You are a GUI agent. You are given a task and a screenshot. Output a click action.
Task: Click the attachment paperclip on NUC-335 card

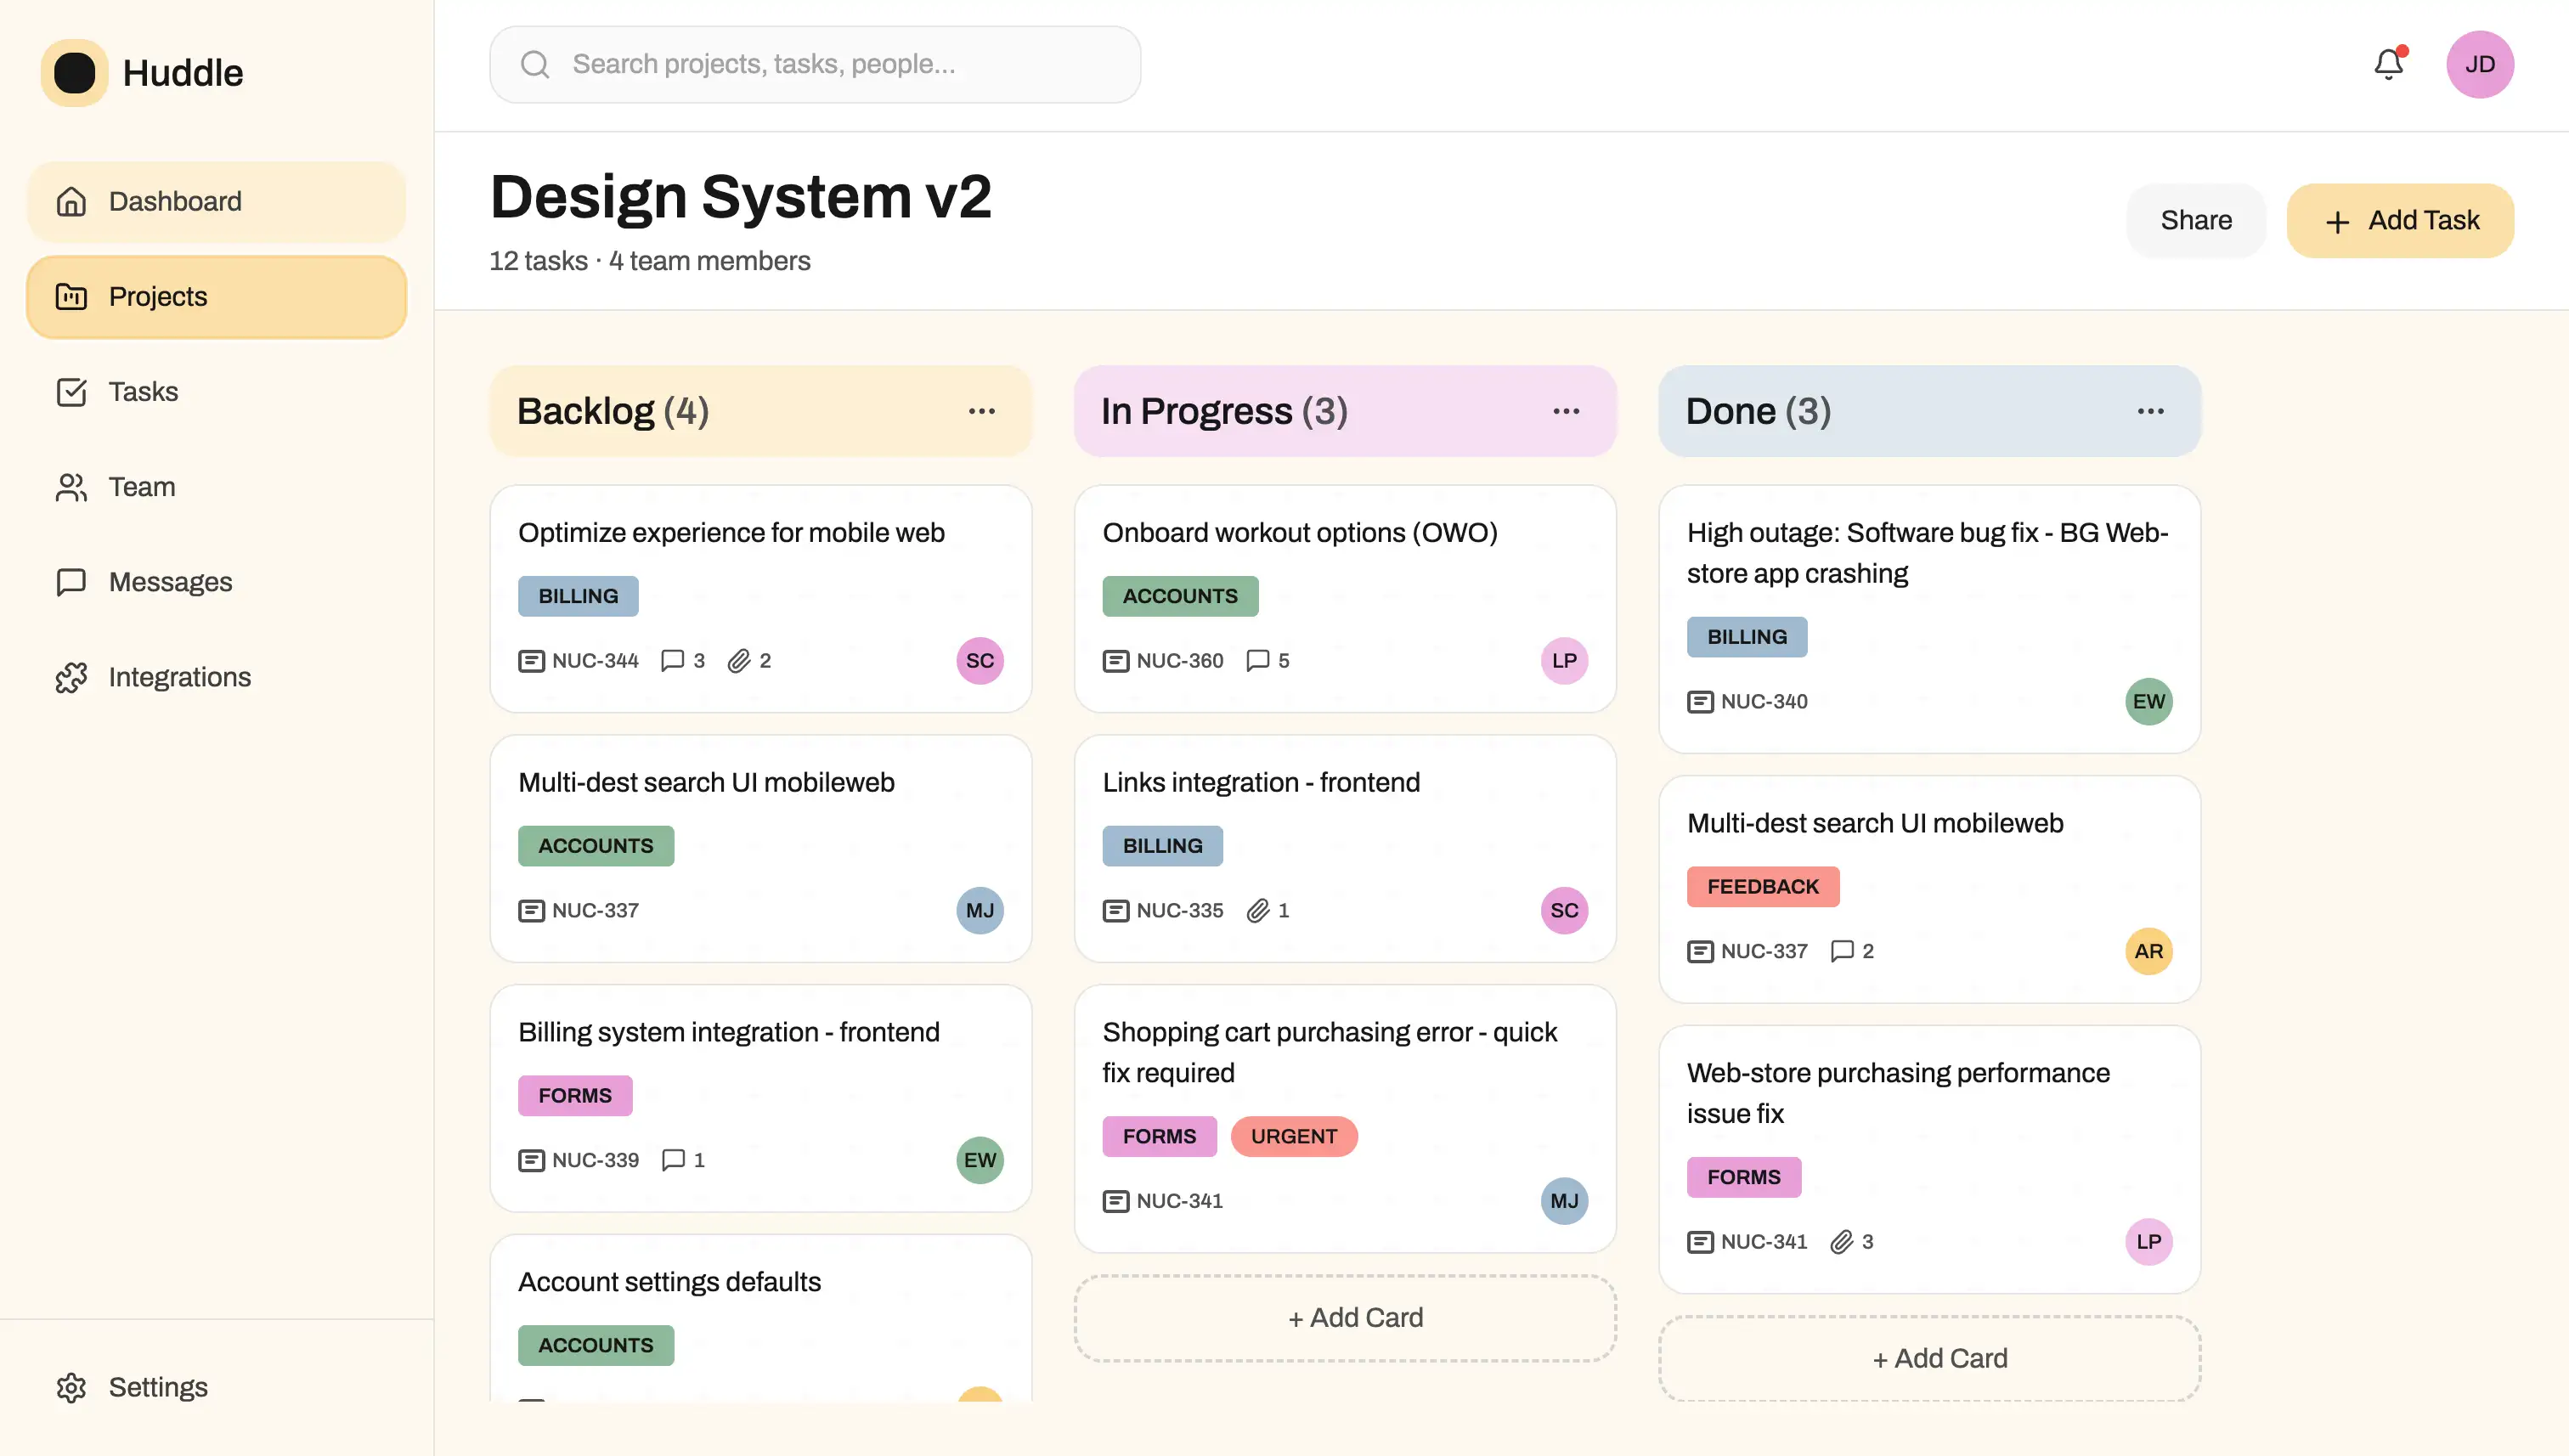pyautogui.click(x=1258, y=910)
